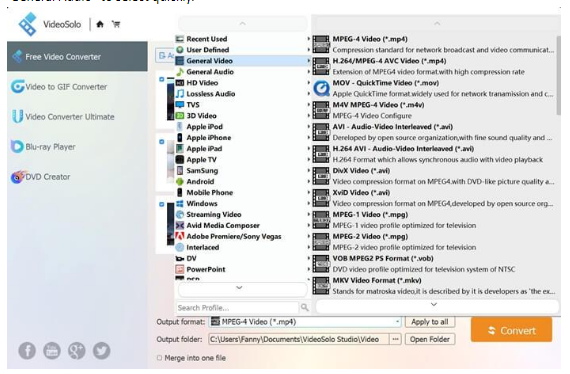Select the General Video category

(242, 61)
